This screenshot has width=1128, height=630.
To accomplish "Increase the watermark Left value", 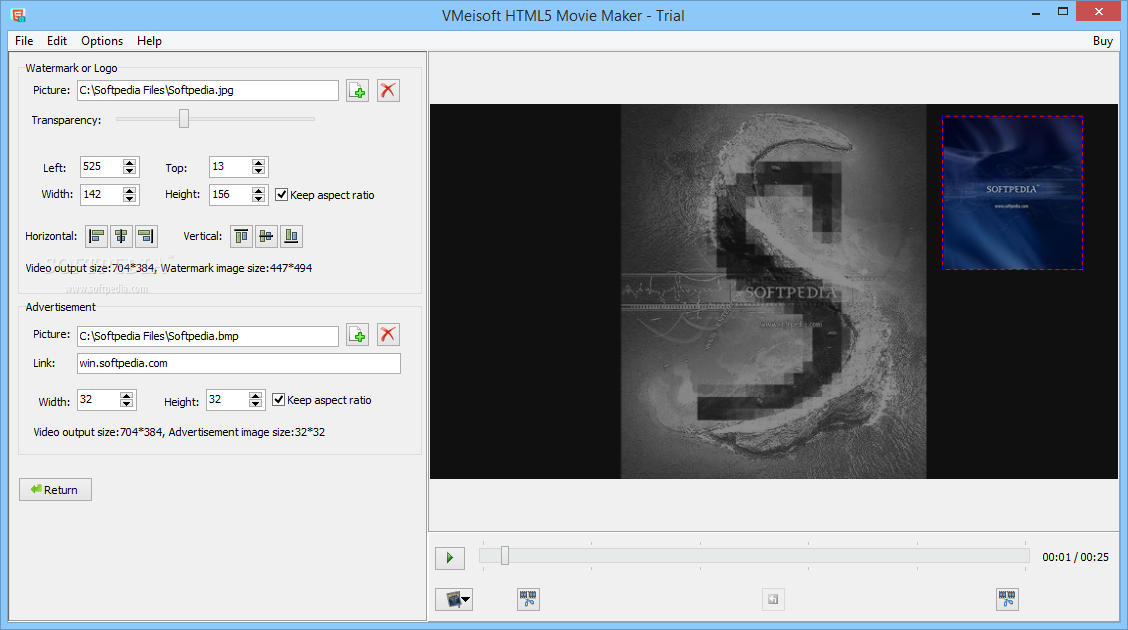I will pyautogui.click(x=129, y=163).
